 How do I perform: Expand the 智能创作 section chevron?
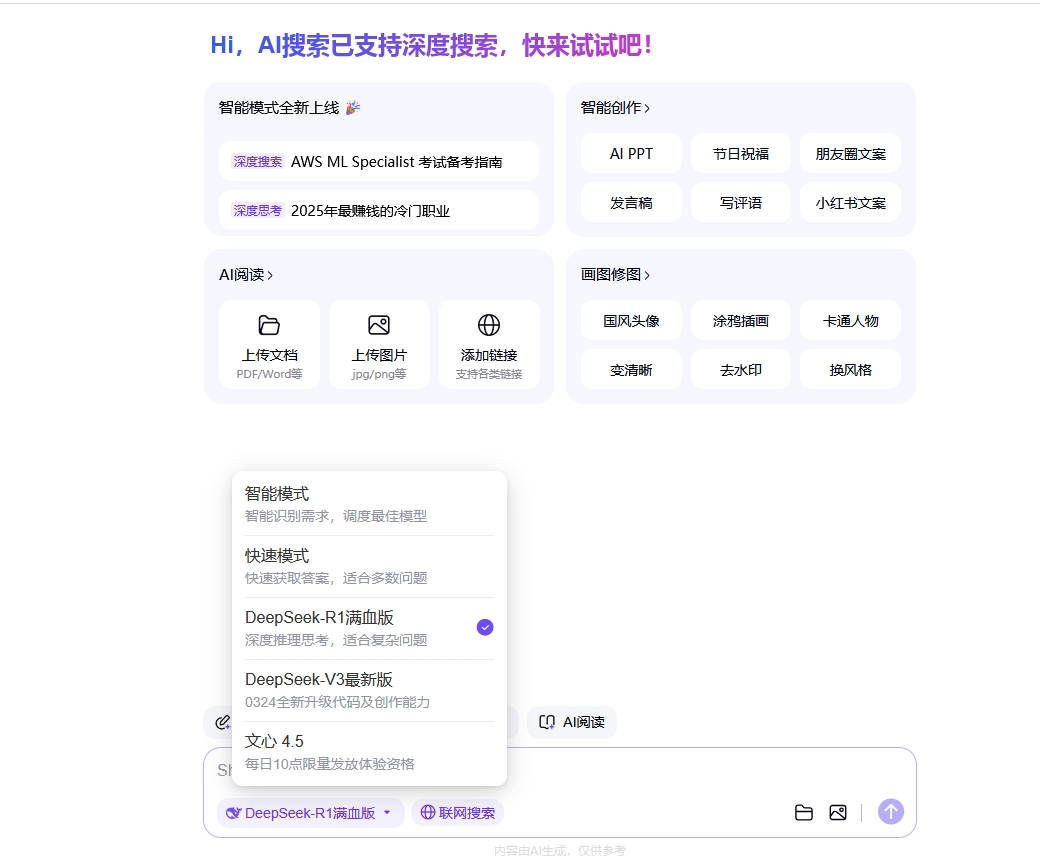coord(647,108)
